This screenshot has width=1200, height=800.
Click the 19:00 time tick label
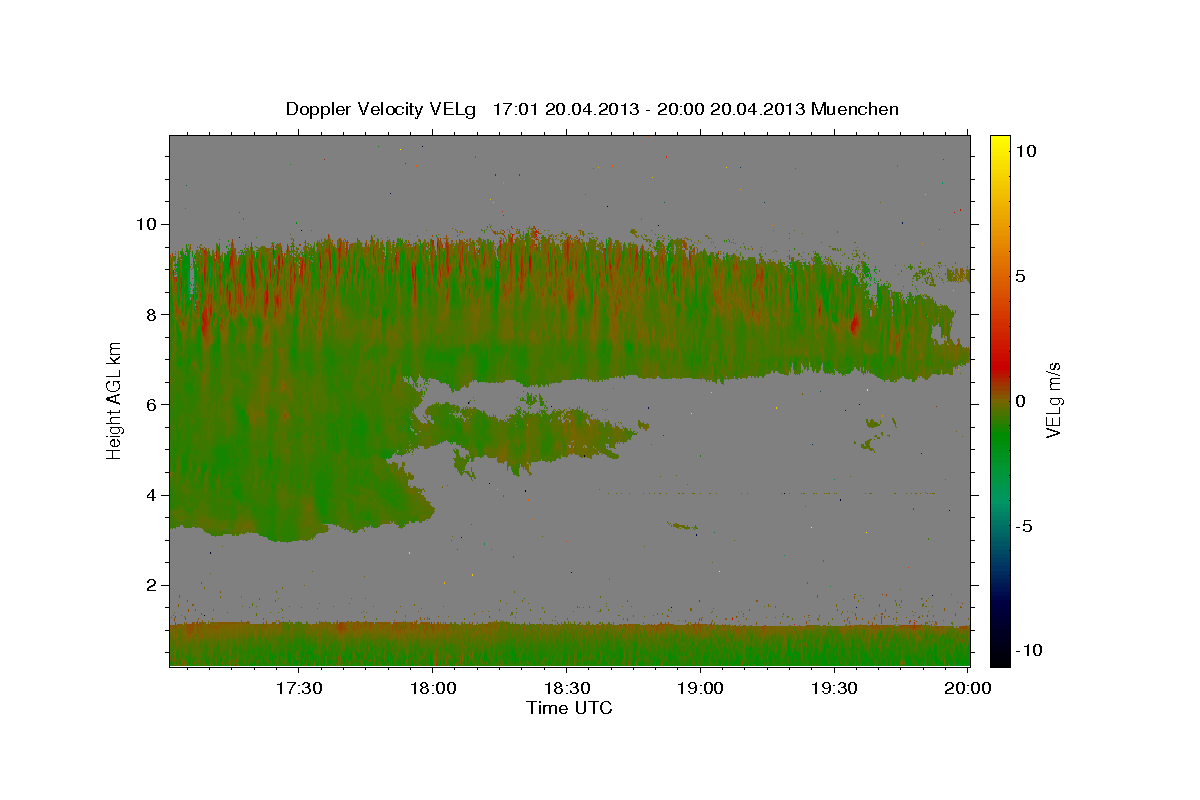pos(700,688)
